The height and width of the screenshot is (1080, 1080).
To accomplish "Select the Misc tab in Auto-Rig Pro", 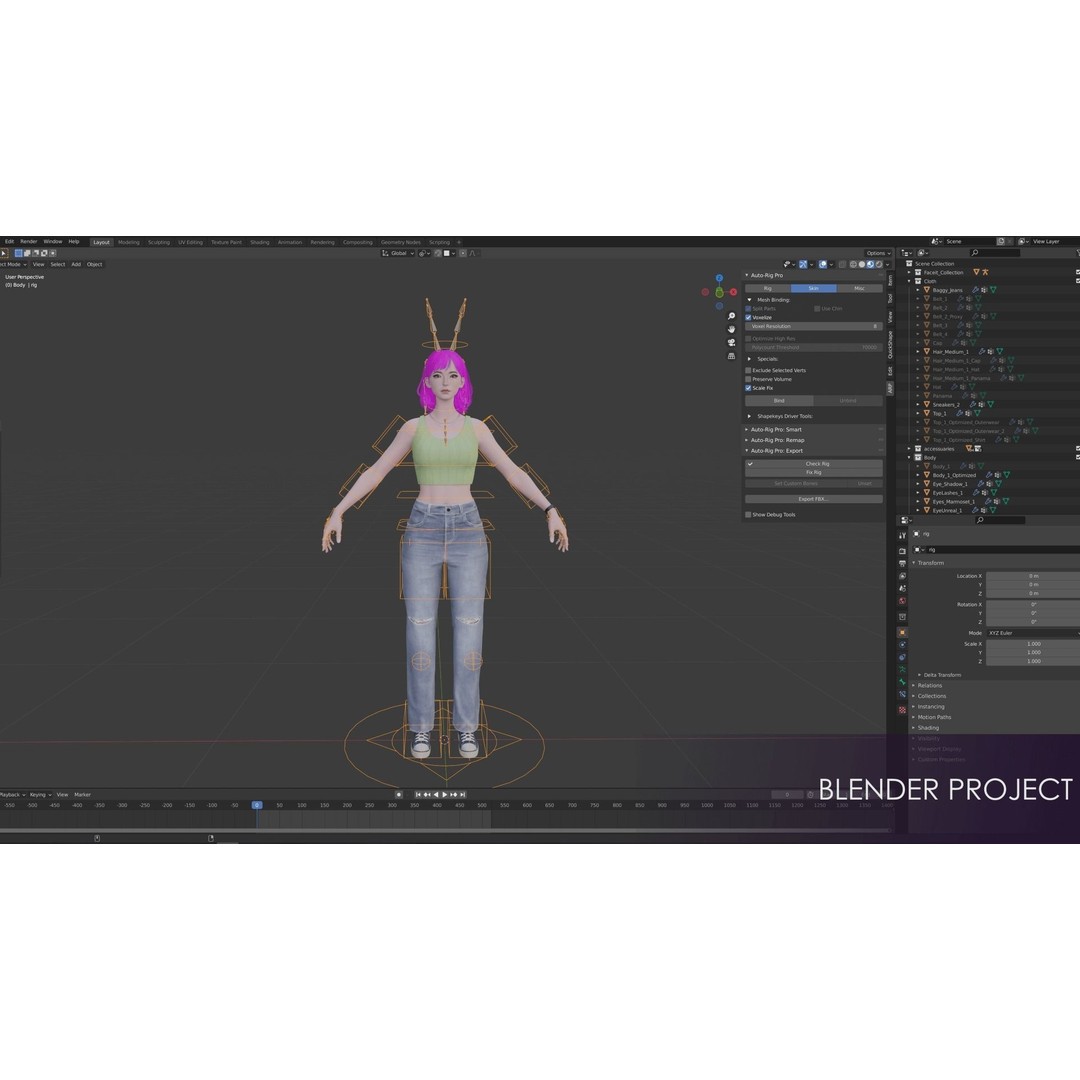I will click(x=860, y=289).
